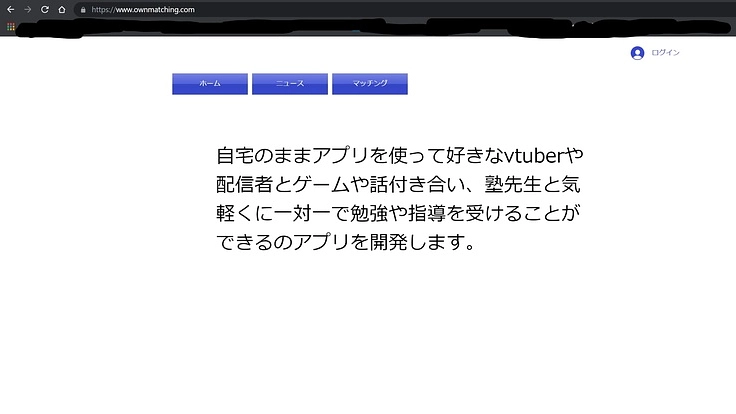Viewport: 736px width, 414px height.
Task: Click the user avatar icon beside ログイン
Action: tap(637, 53)
